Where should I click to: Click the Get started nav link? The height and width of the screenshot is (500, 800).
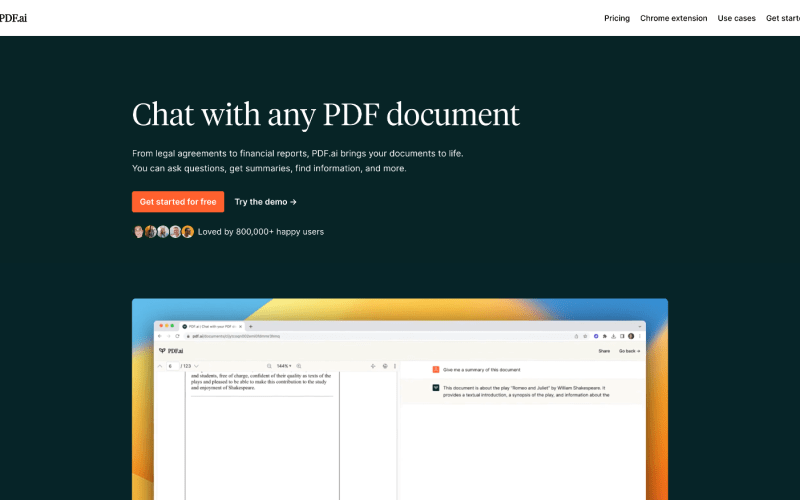783,18
